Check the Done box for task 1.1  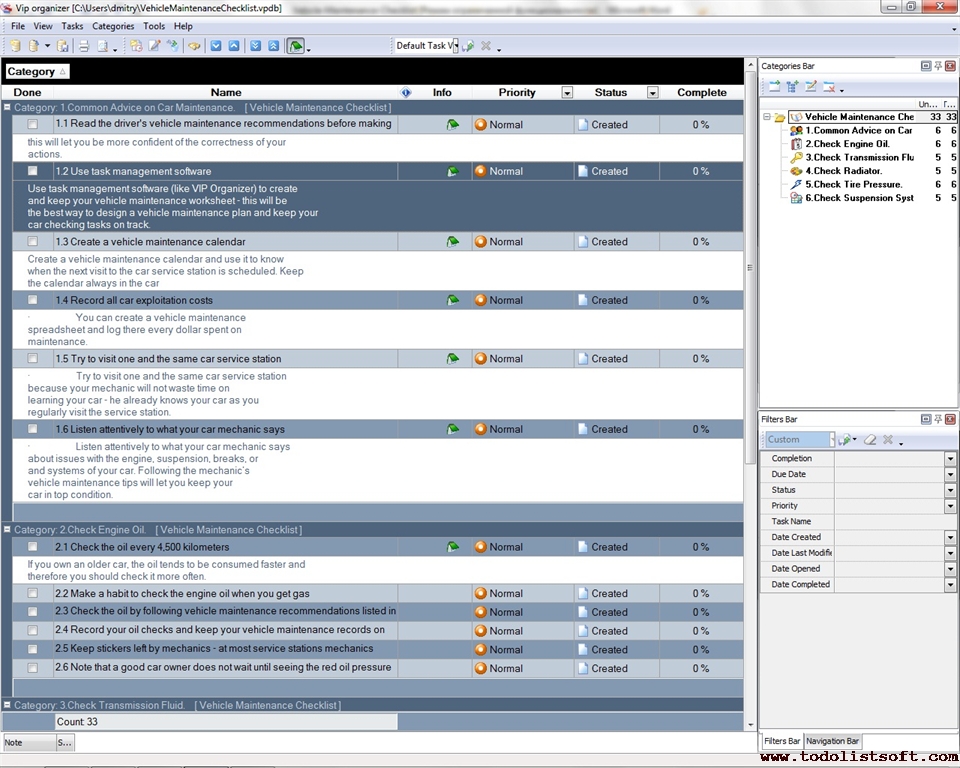click(33, 124)
